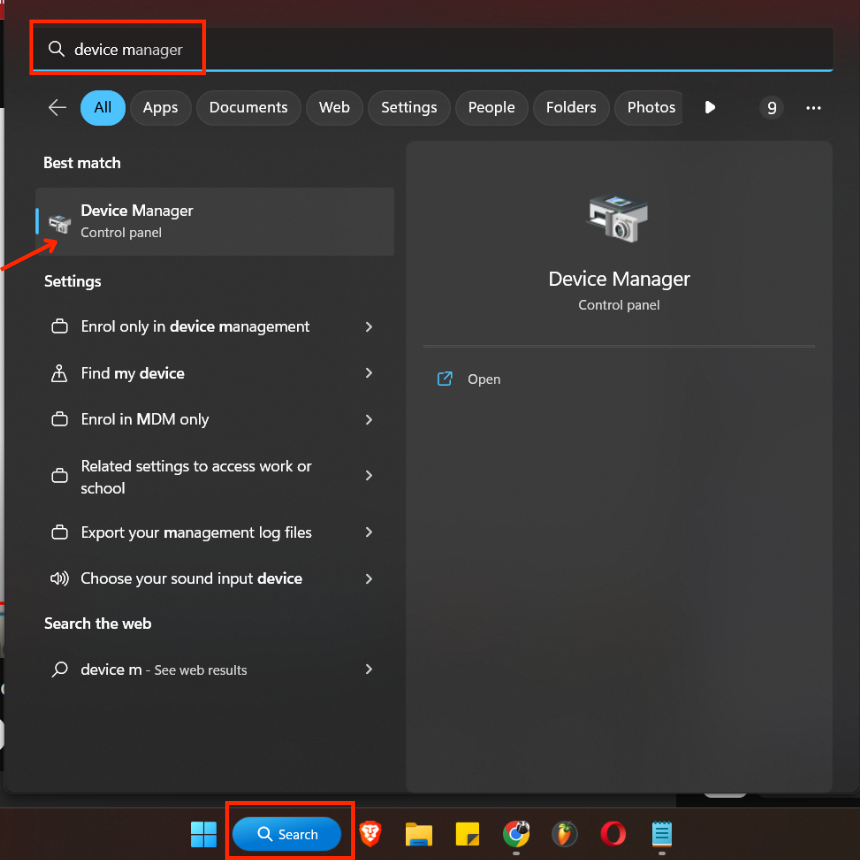Image resolution: width=860 pixels, height=860 pixels.
Task: Switch to the People filter tab
Action: (491, 108)
